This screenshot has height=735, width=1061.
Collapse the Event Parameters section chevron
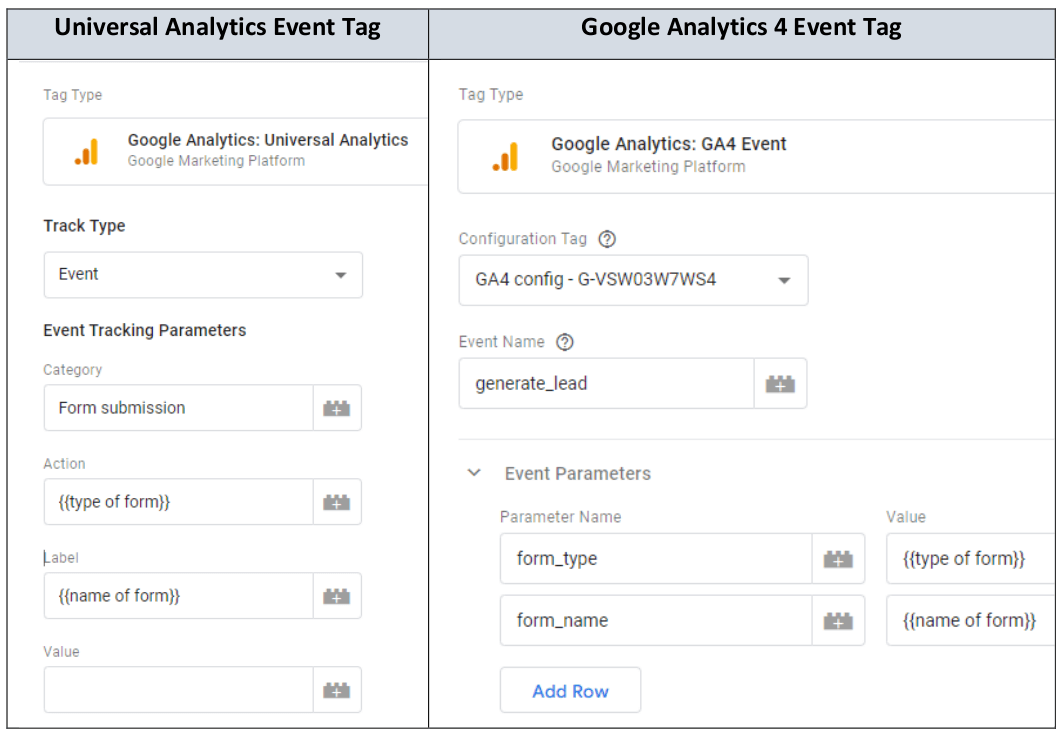[x=474, y=472]
